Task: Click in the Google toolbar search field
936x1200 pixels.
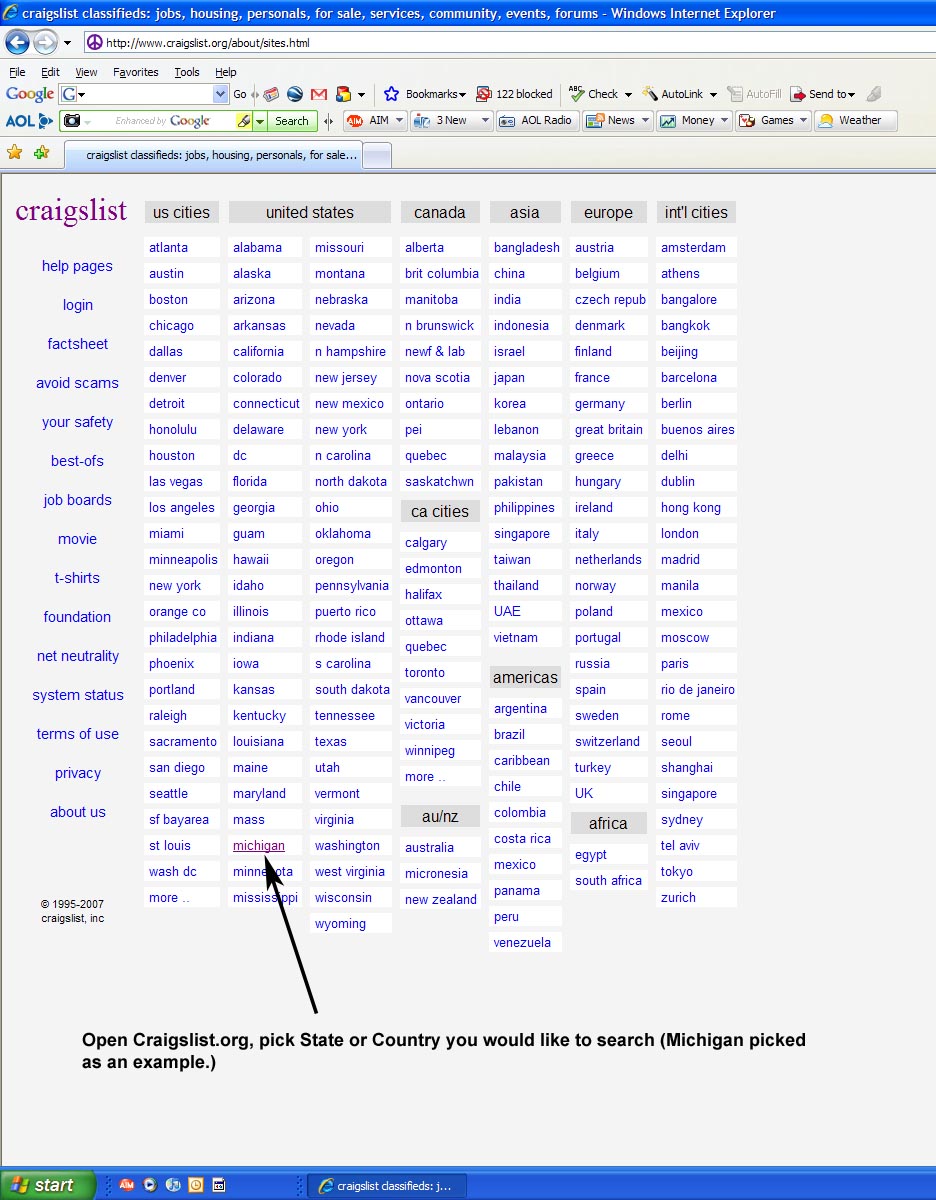Action: click(x=144, y=94)
